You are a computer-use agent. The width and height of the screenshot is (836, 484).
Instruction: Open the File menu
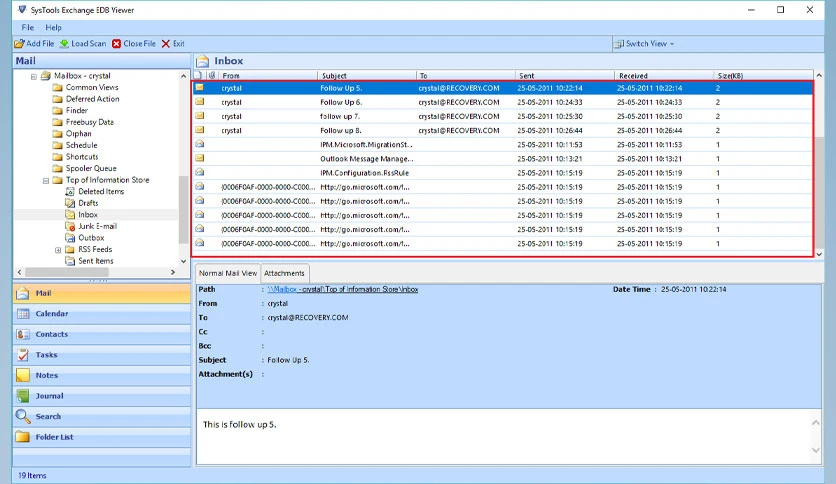coord(27,27)
